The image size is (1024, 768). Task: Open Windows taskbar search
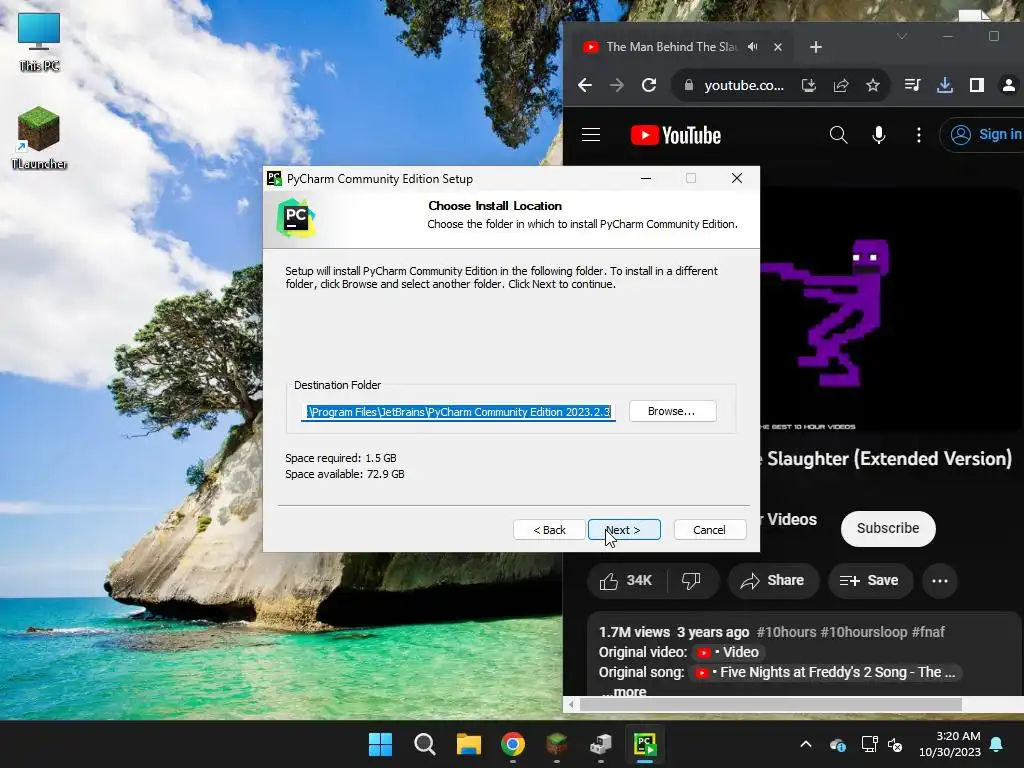click(x=424, y=744)
